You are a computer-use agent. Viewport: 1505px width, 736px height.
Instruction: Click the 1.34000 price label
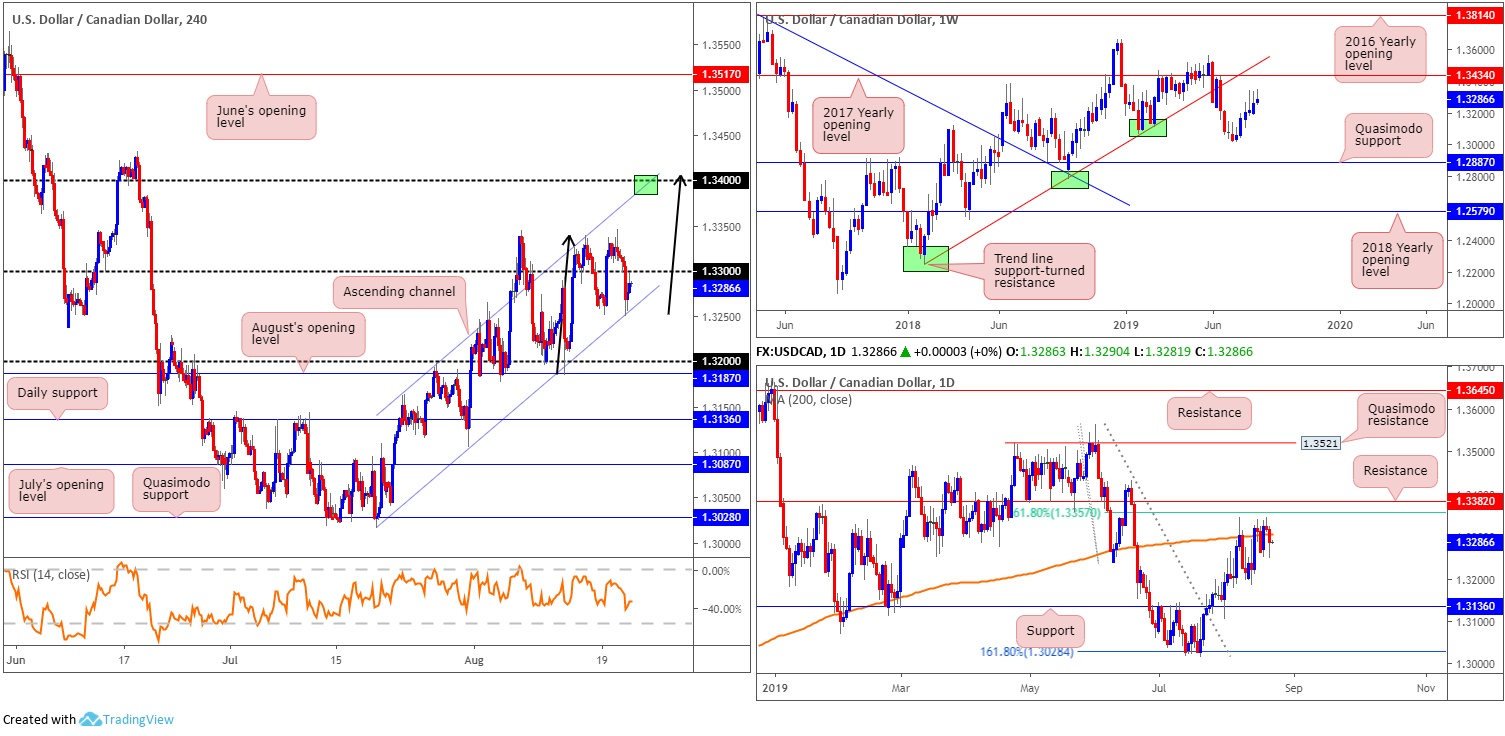[723, 180]
